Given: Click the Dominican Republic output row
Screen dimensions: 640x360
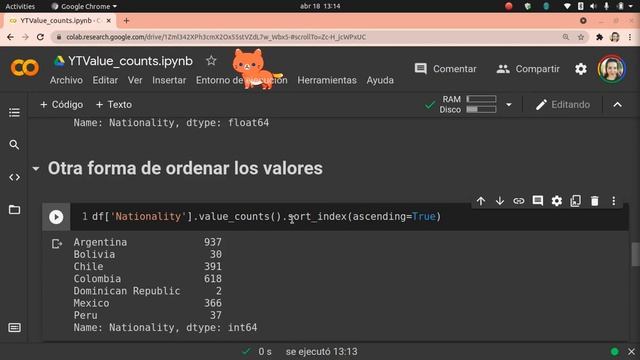Looking at the screenshot, I should click(x=147, y=291).
